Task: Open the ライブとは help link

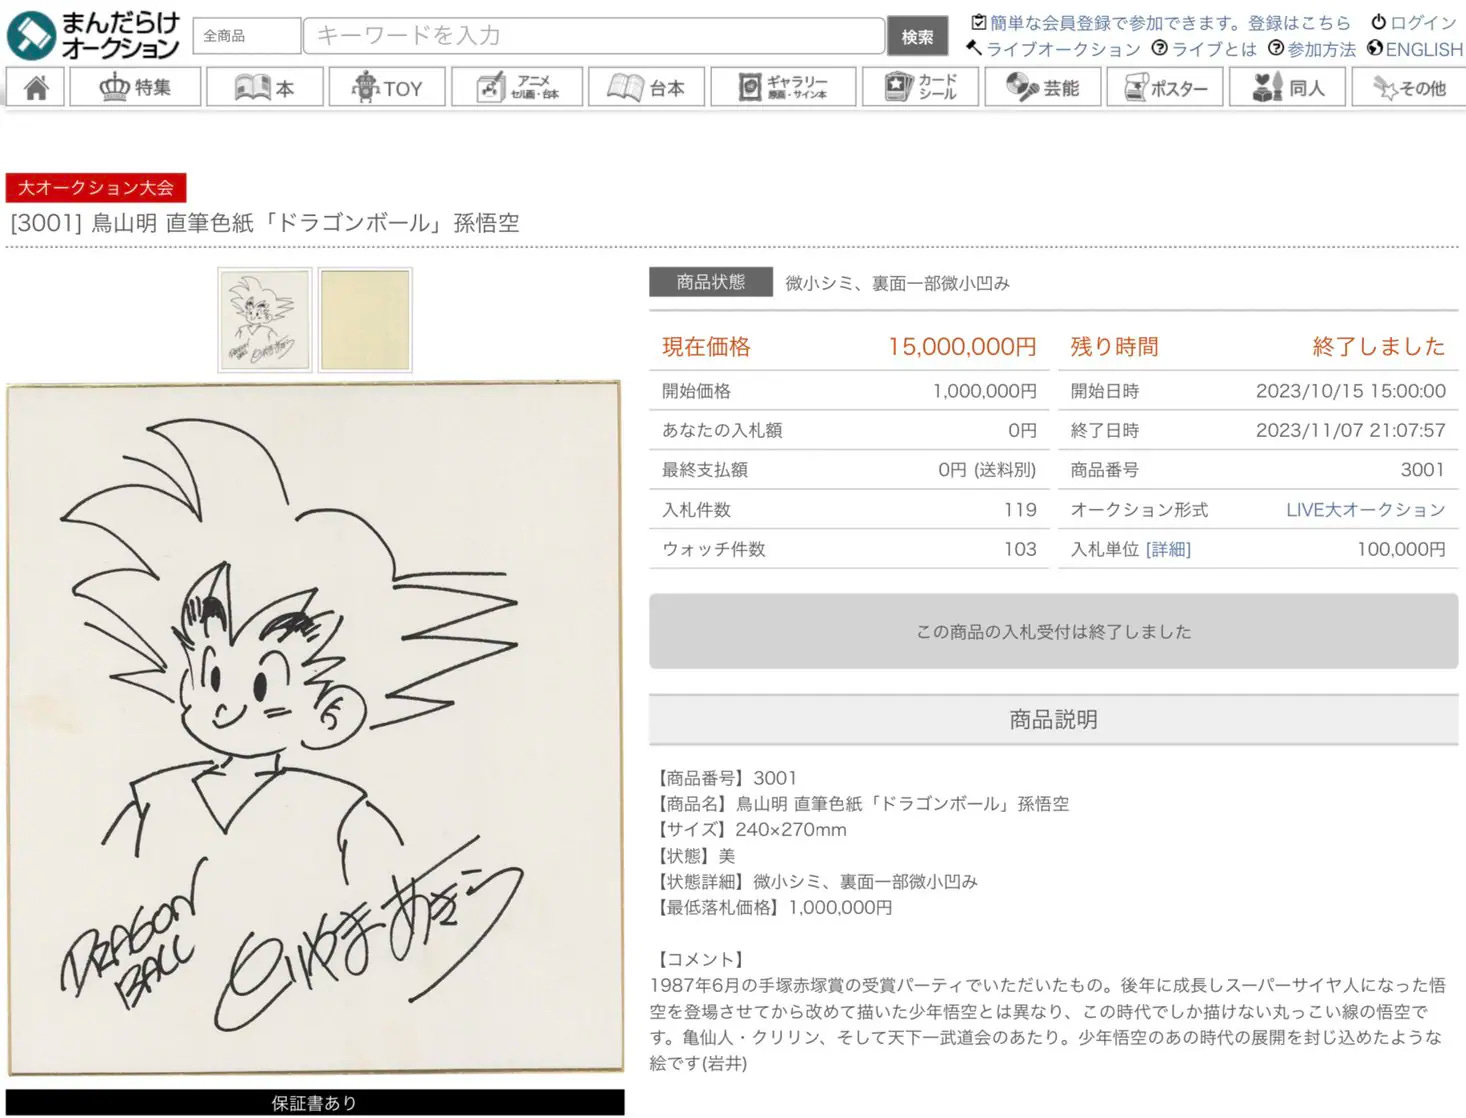Action: pos(1204,49)
